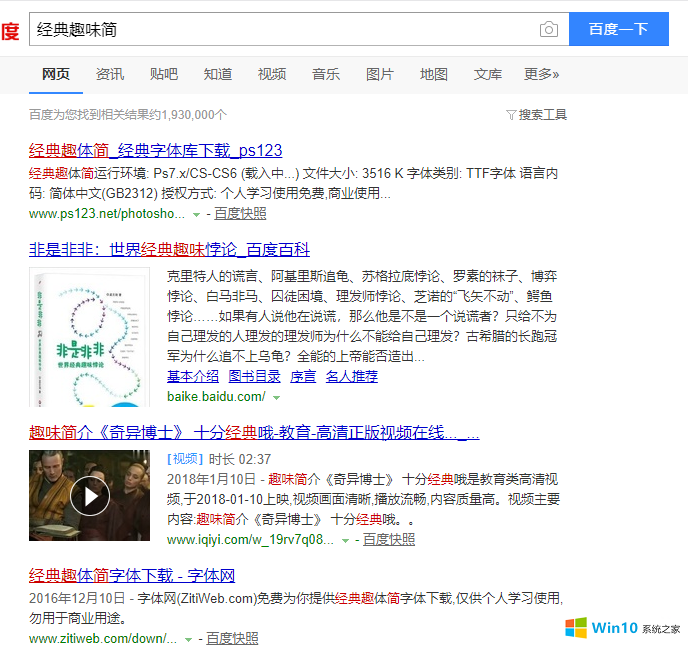Click the baike.baidu.com/ URL
The width and height of the screenshot is (688, 649).
coord(216,397)
